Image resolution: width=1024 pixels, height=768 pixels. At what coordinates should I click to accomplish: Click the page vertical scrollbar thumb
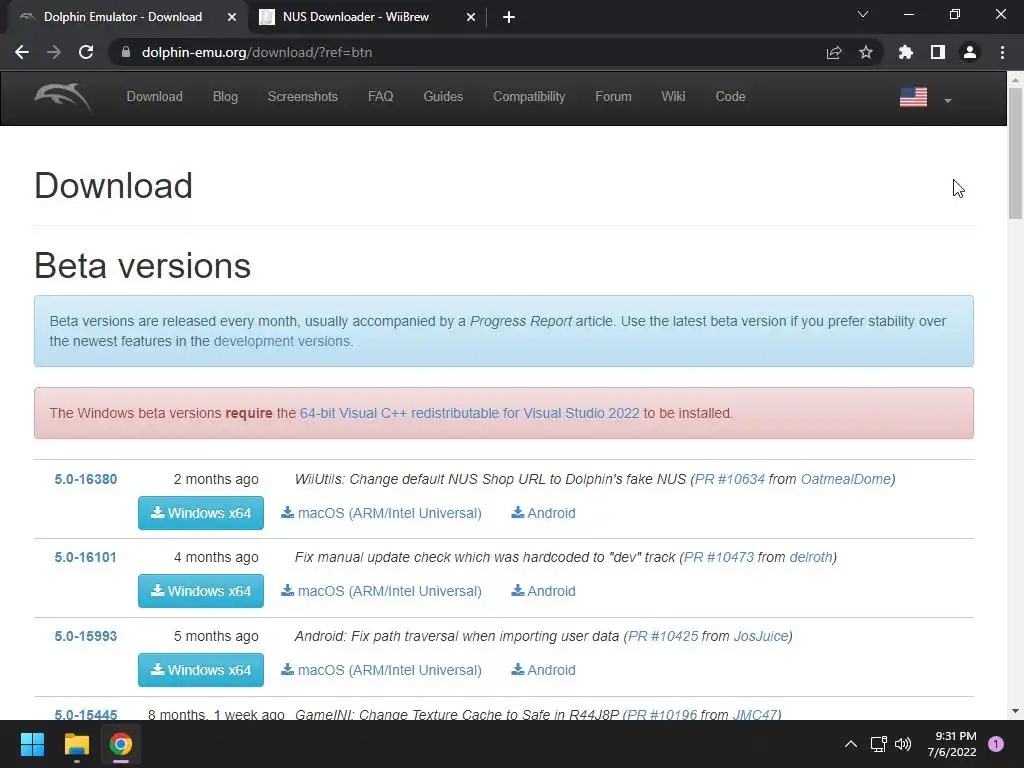(x=1015, y=153)
